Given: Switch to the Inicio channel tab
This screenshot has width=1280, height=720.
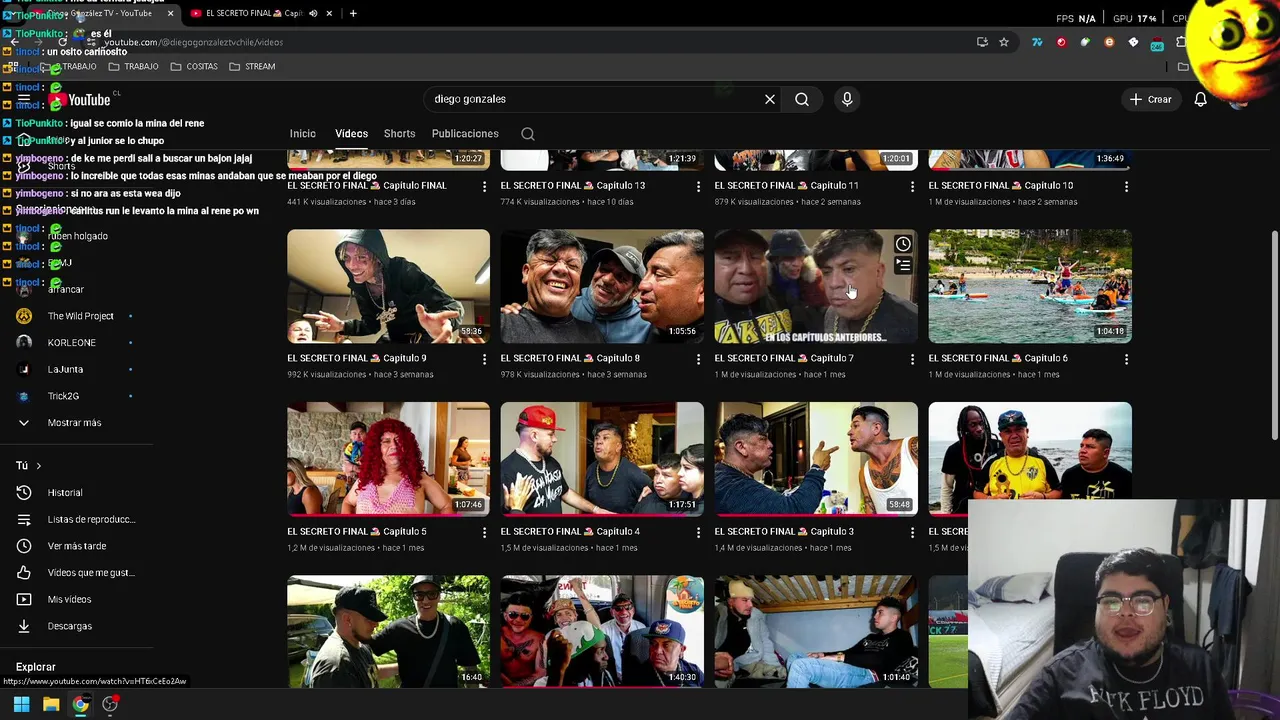Looking at the screenshot, I should pyautogui.click(x=302, y=134).
